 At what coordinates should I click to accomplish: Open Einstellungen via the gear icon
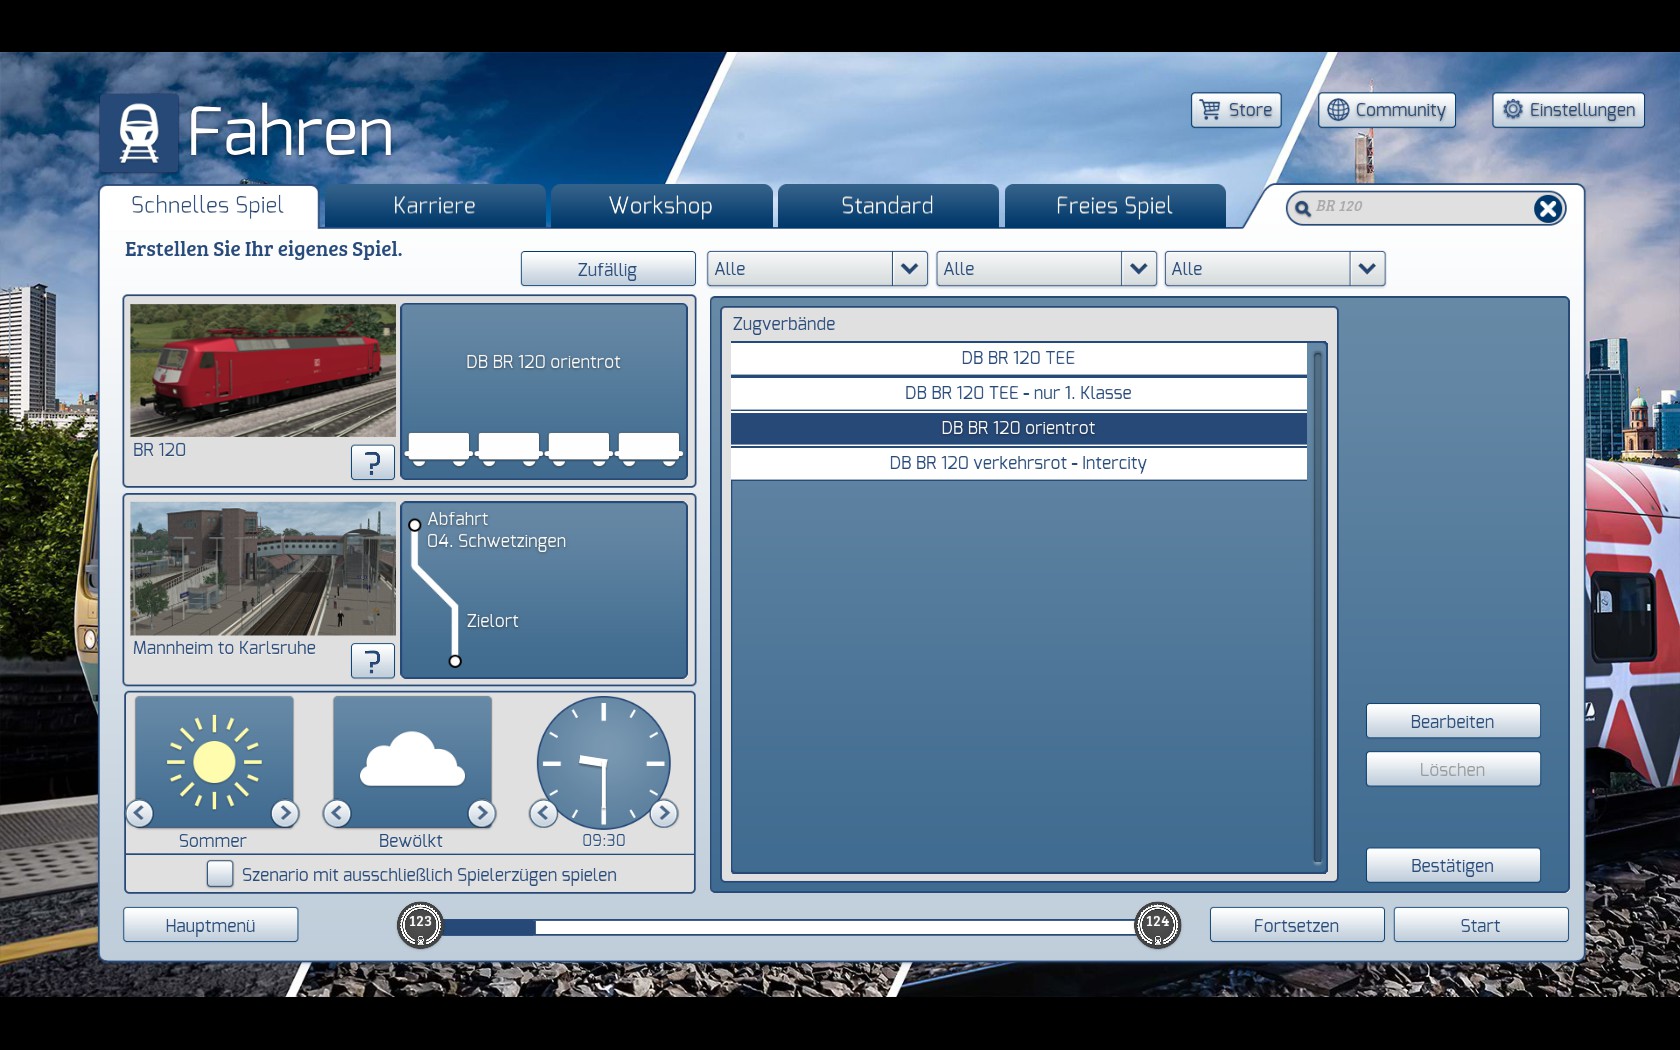point(1513,110)
